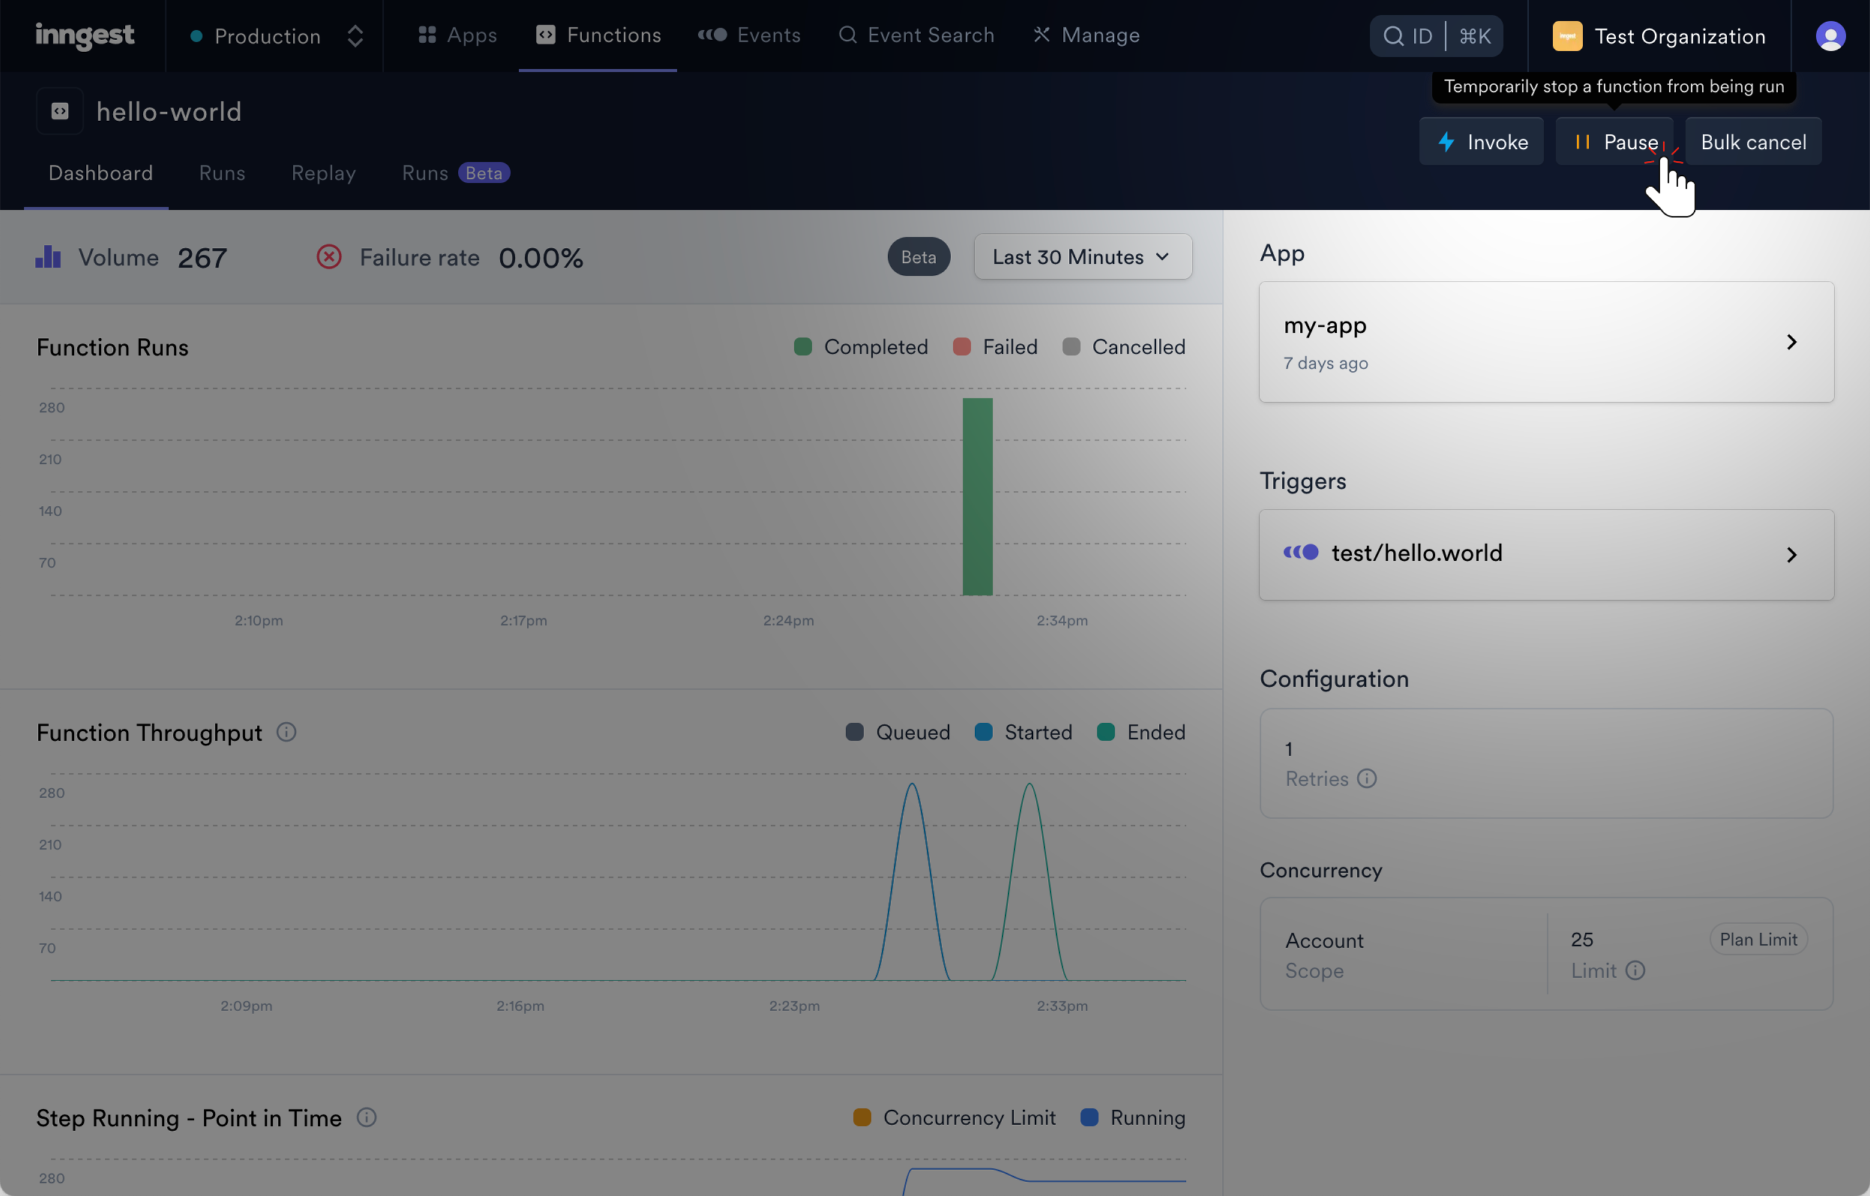Open Event Search
Screen dimensions: 1870x1196
point(917,35)
